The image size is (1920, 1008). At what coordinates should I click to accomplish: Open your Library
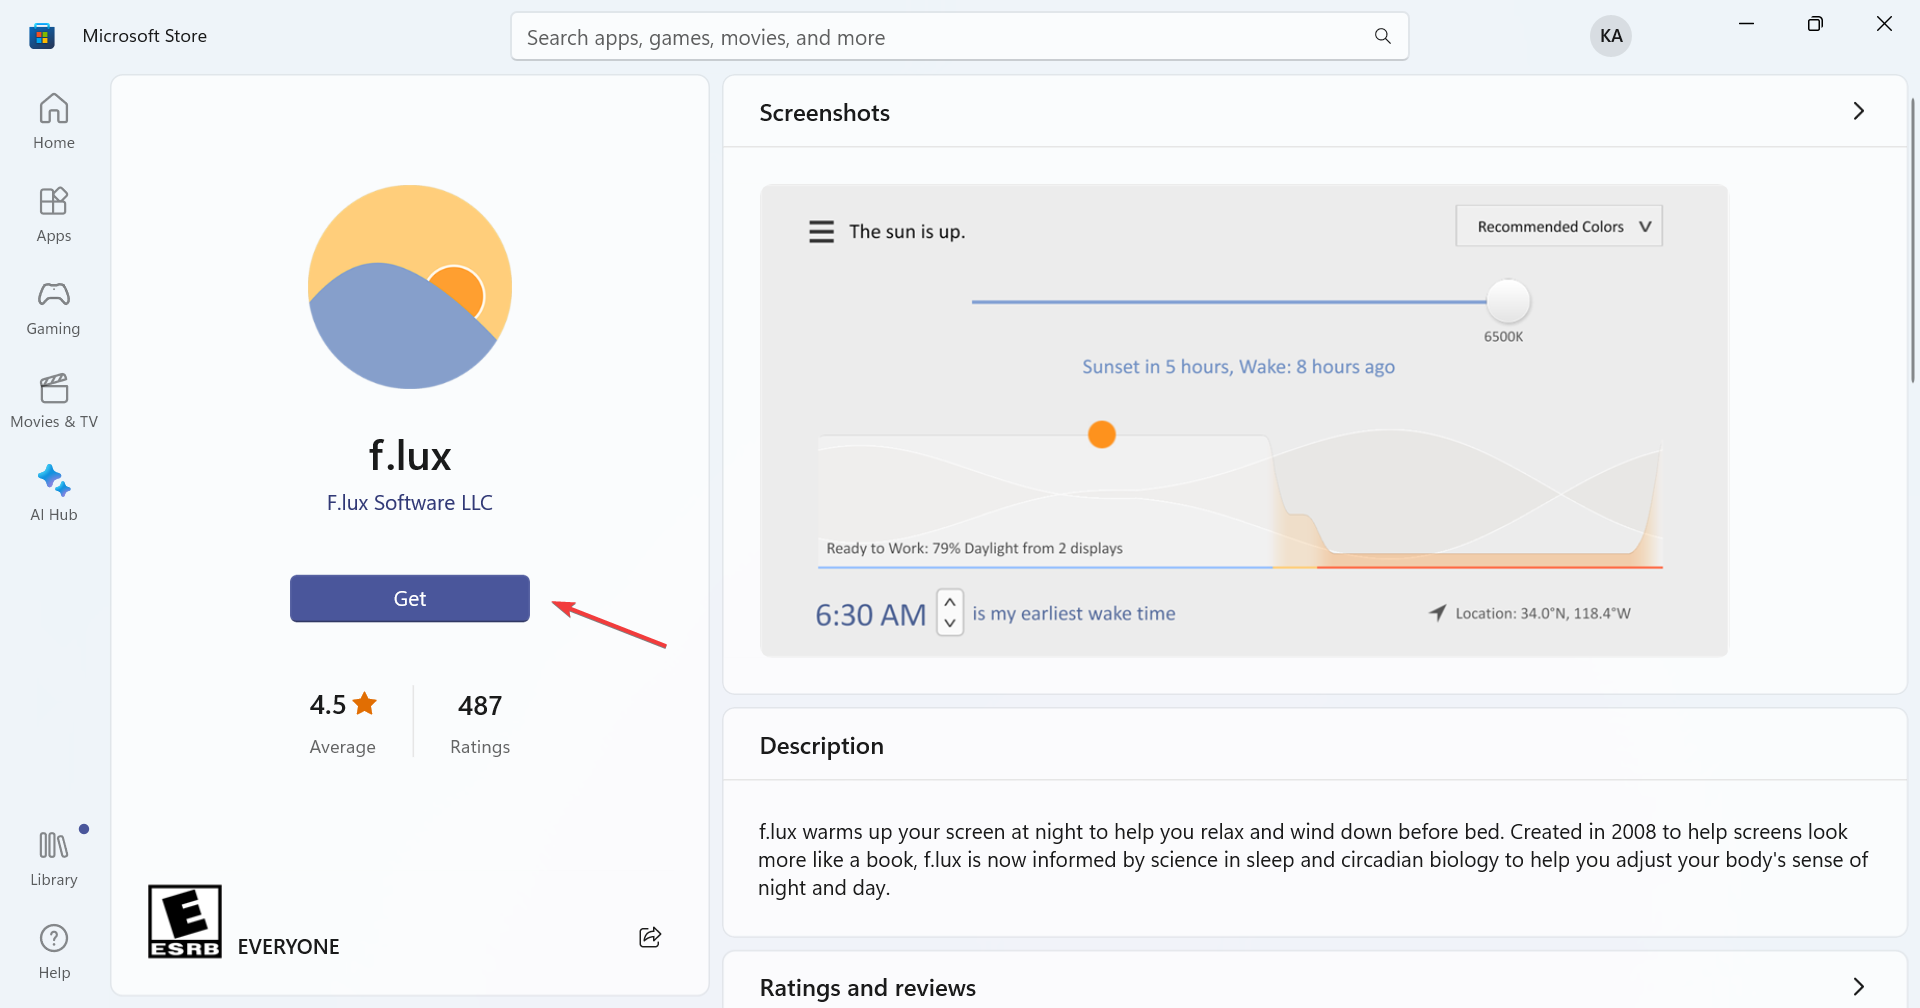[53, 855]
